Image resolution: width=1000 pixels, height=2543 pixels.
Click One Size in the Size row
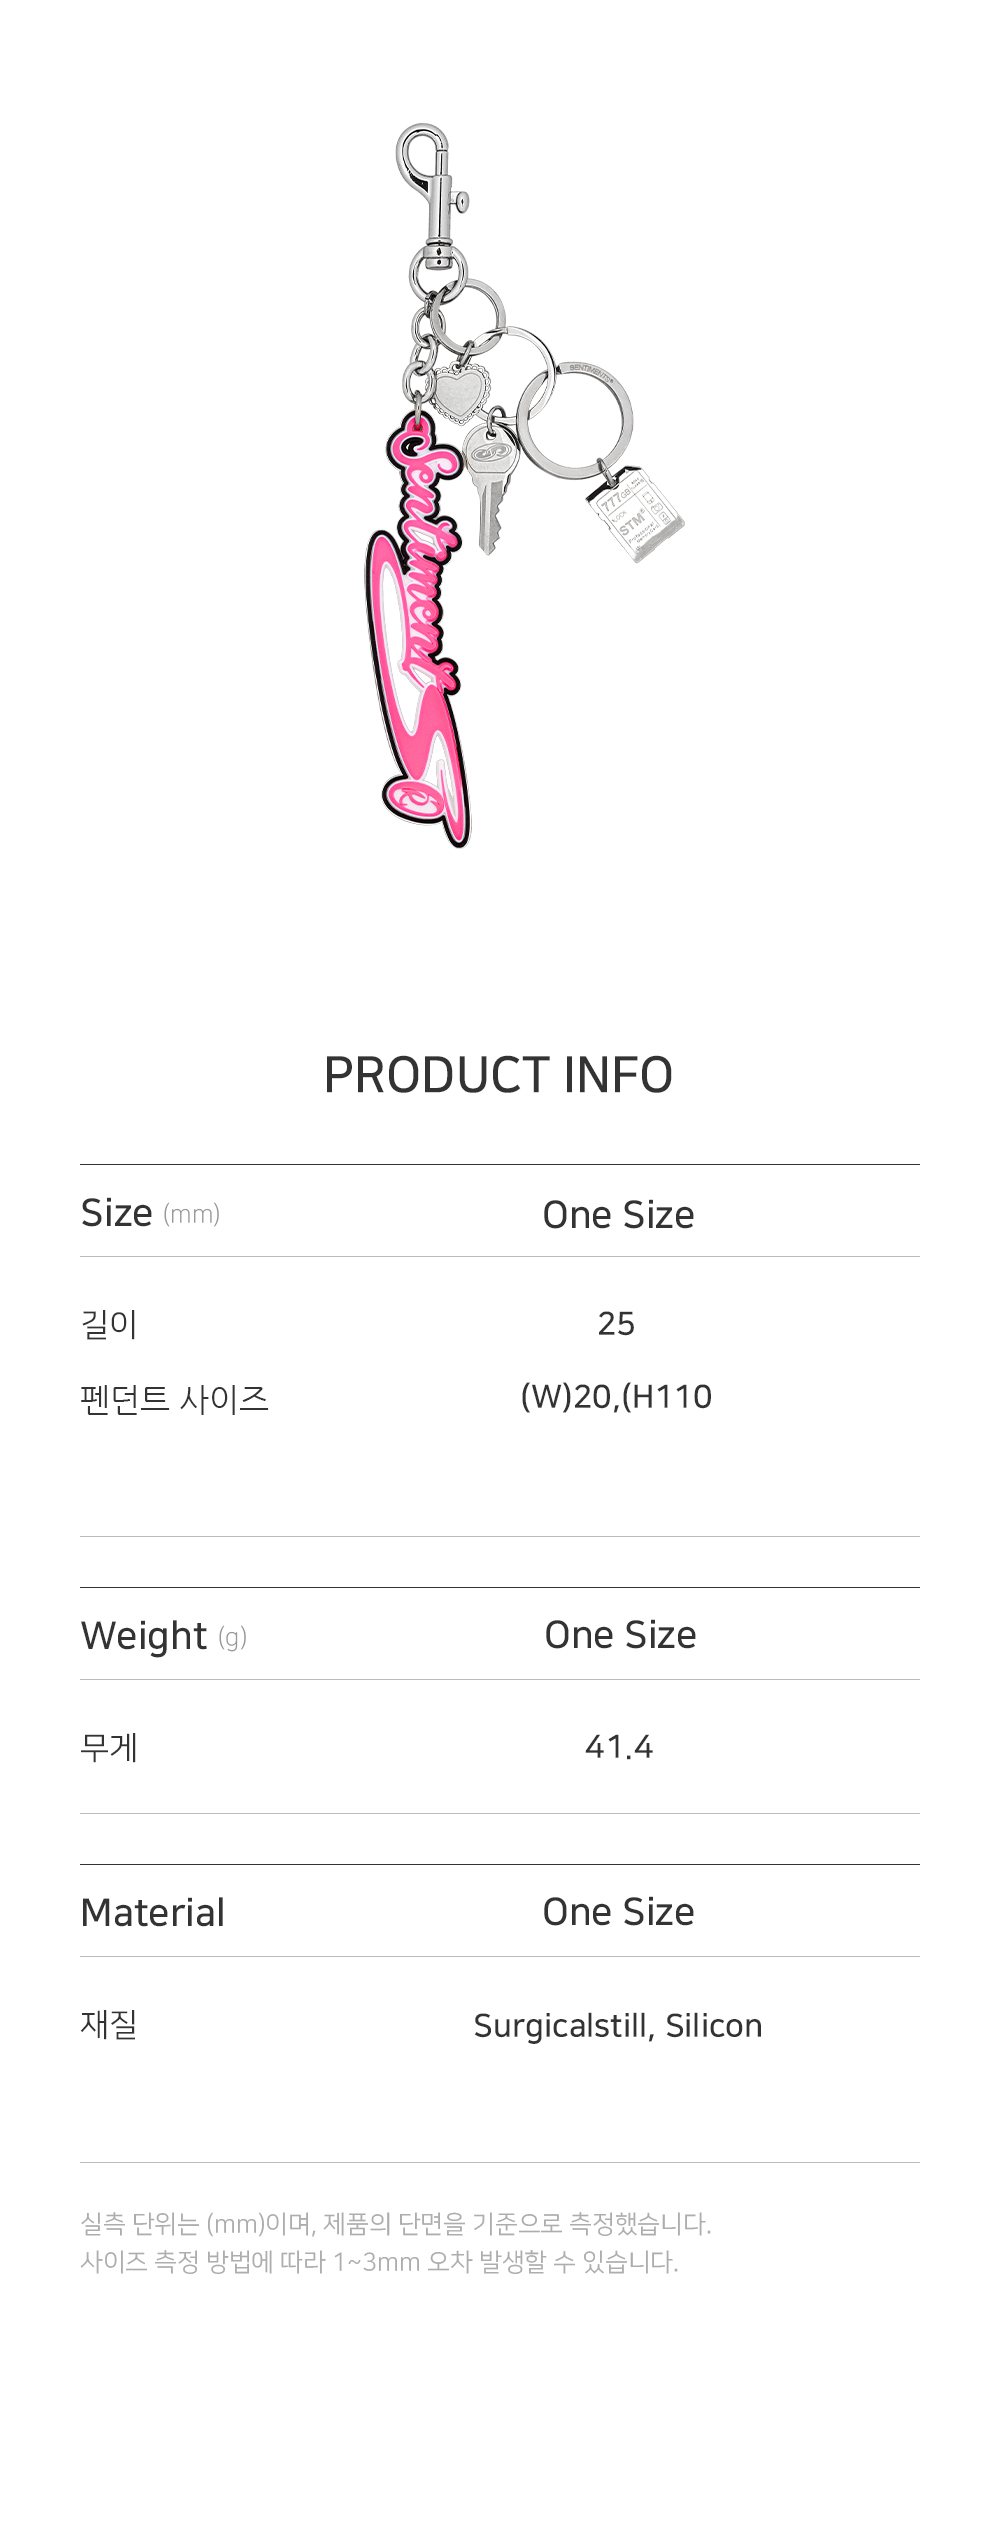[x=618, y=1215]
